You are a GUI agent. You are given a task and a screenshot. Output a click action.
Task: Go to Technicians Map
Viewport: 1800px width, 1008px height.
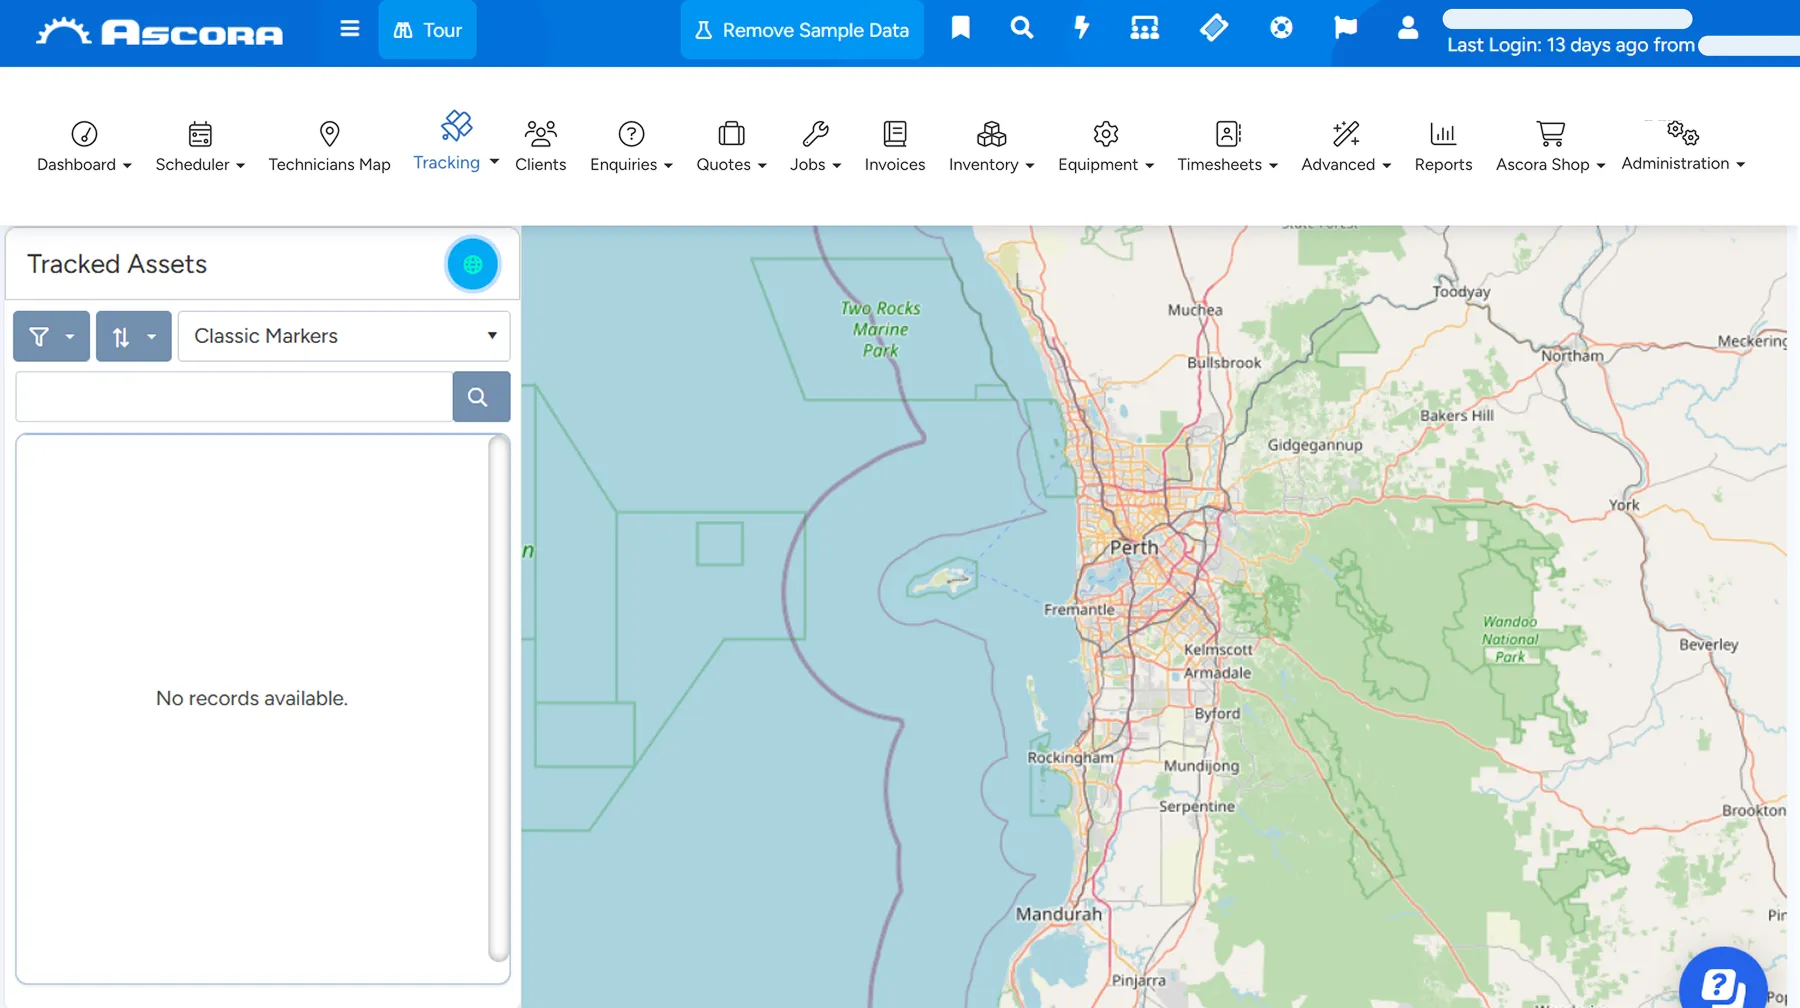click(329, 147)
